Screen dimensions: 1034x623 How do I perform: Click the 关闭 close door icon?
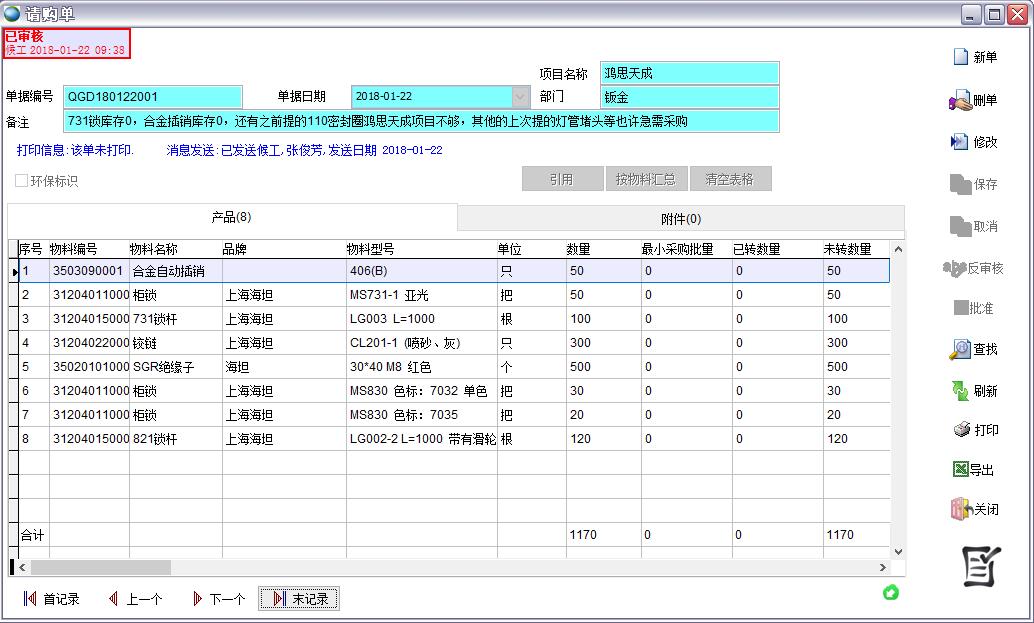[x=961, y=509]
